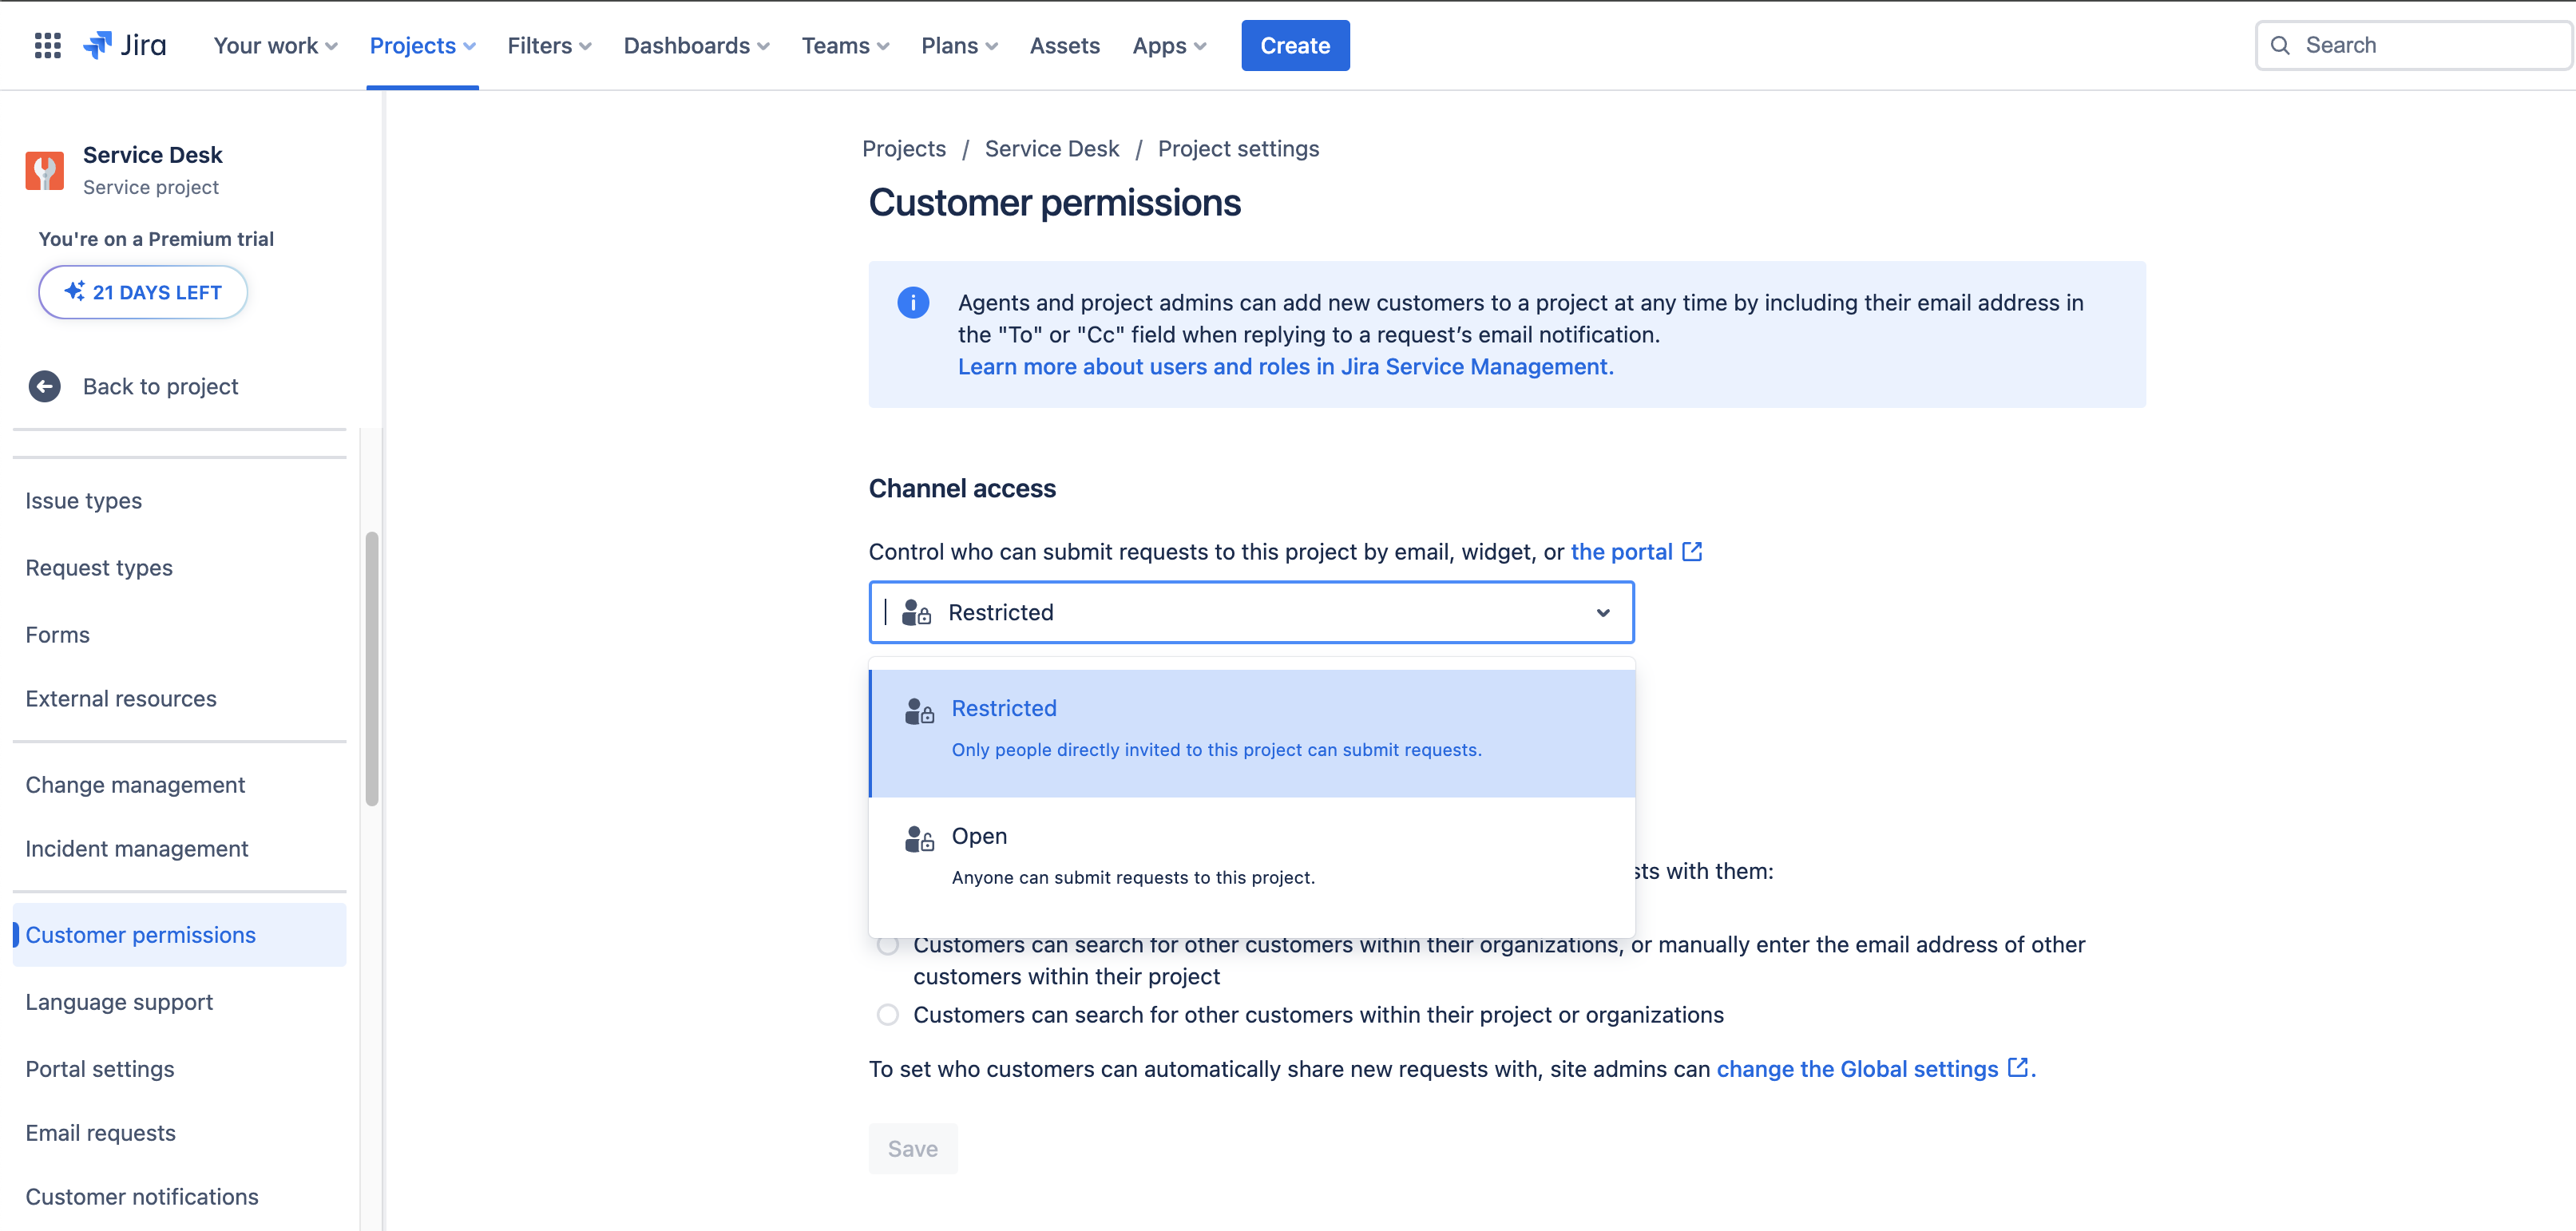Click the back arrow next to Back to project
The width and height of the screenshot is (2576, 1231).
click(45, 386)
